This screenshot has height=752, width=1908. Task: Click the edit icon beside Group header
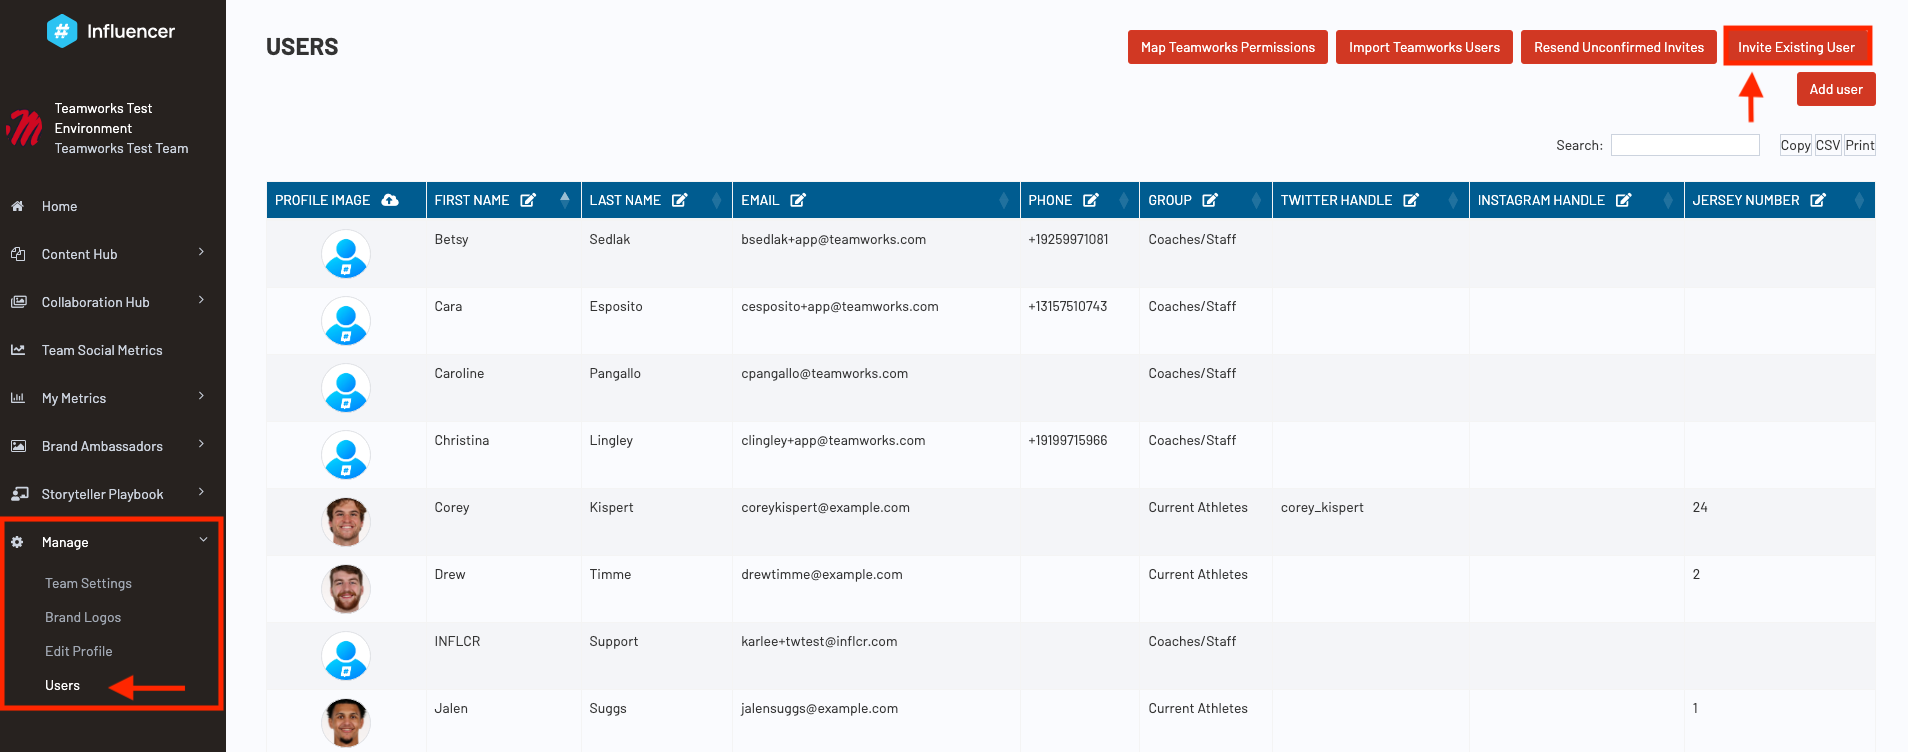1210,200
